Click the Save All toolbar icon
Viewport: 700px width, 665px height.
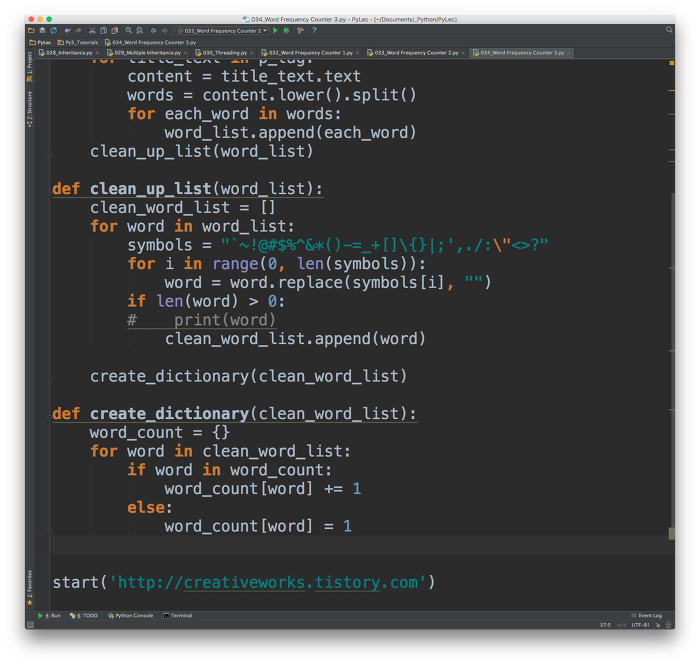42,30
